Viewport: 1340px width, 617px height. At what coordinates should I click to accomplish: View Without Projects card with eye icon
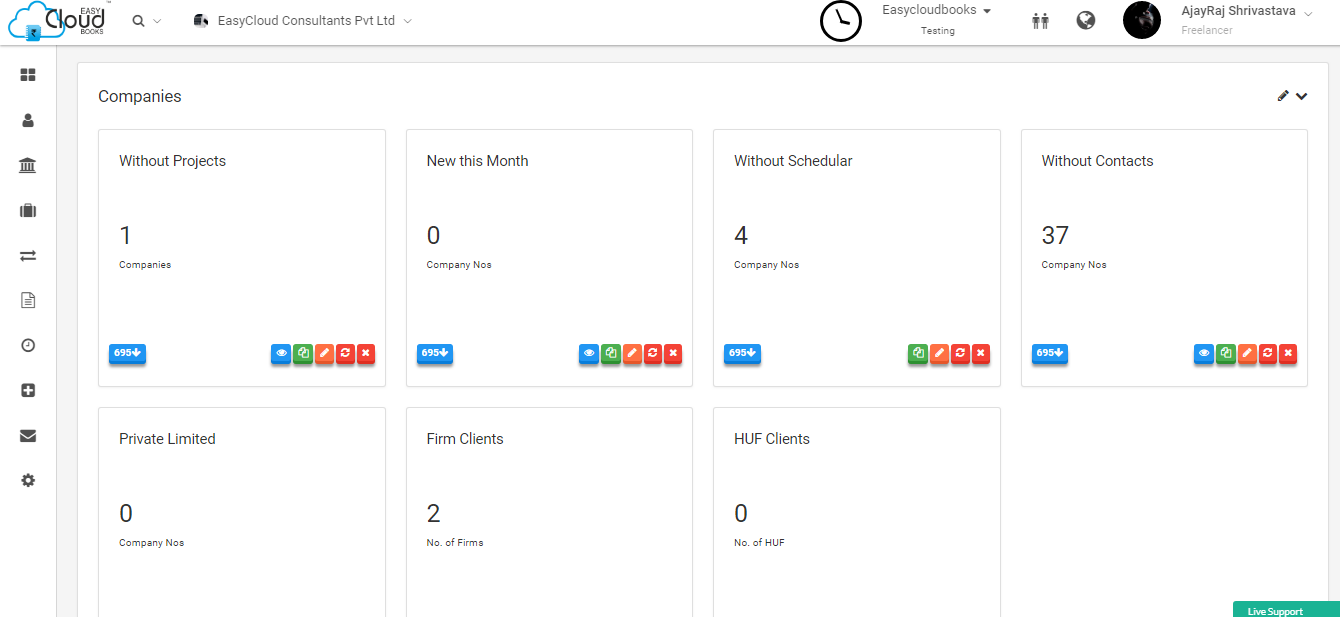pyautogui.click(x=281, y=353)
